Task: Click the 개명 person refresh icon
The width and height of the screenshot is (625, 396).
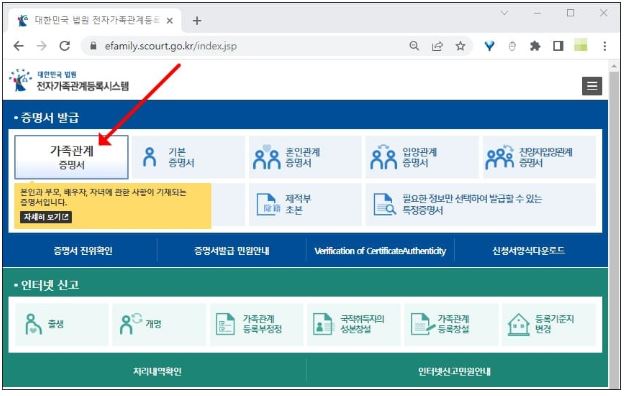Action: [x=131, y=324]
